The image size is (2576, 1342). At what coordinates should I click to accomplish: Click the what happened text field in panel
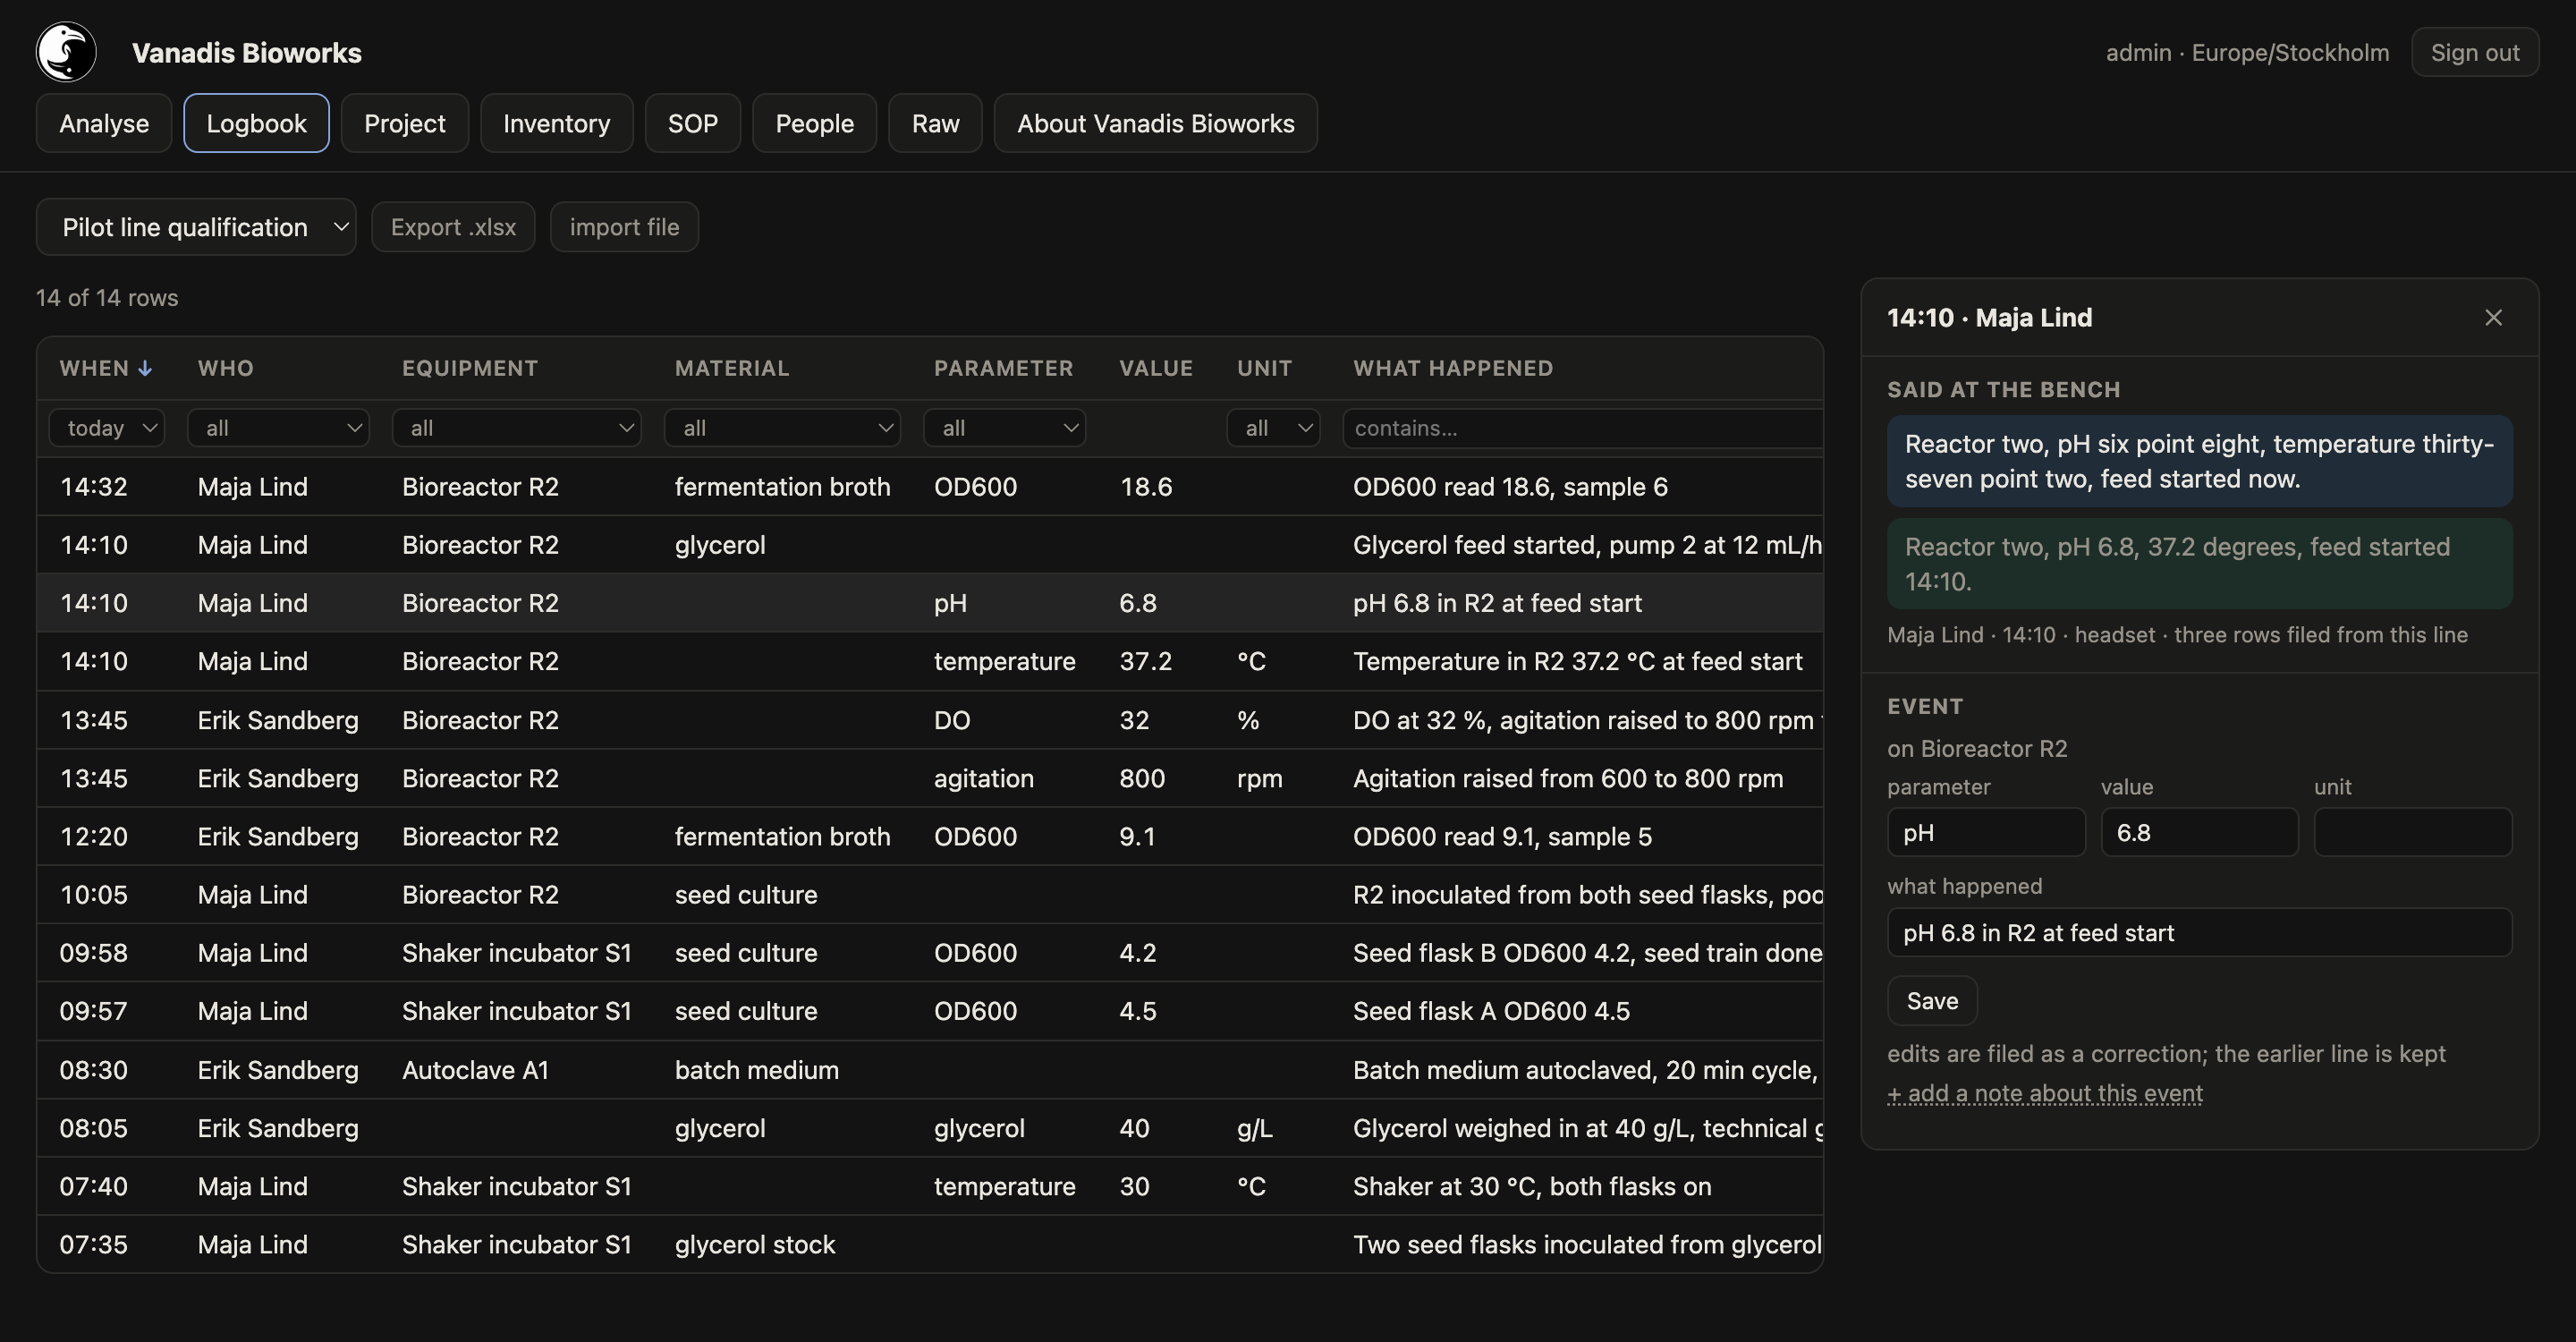tap(2199, 932)
